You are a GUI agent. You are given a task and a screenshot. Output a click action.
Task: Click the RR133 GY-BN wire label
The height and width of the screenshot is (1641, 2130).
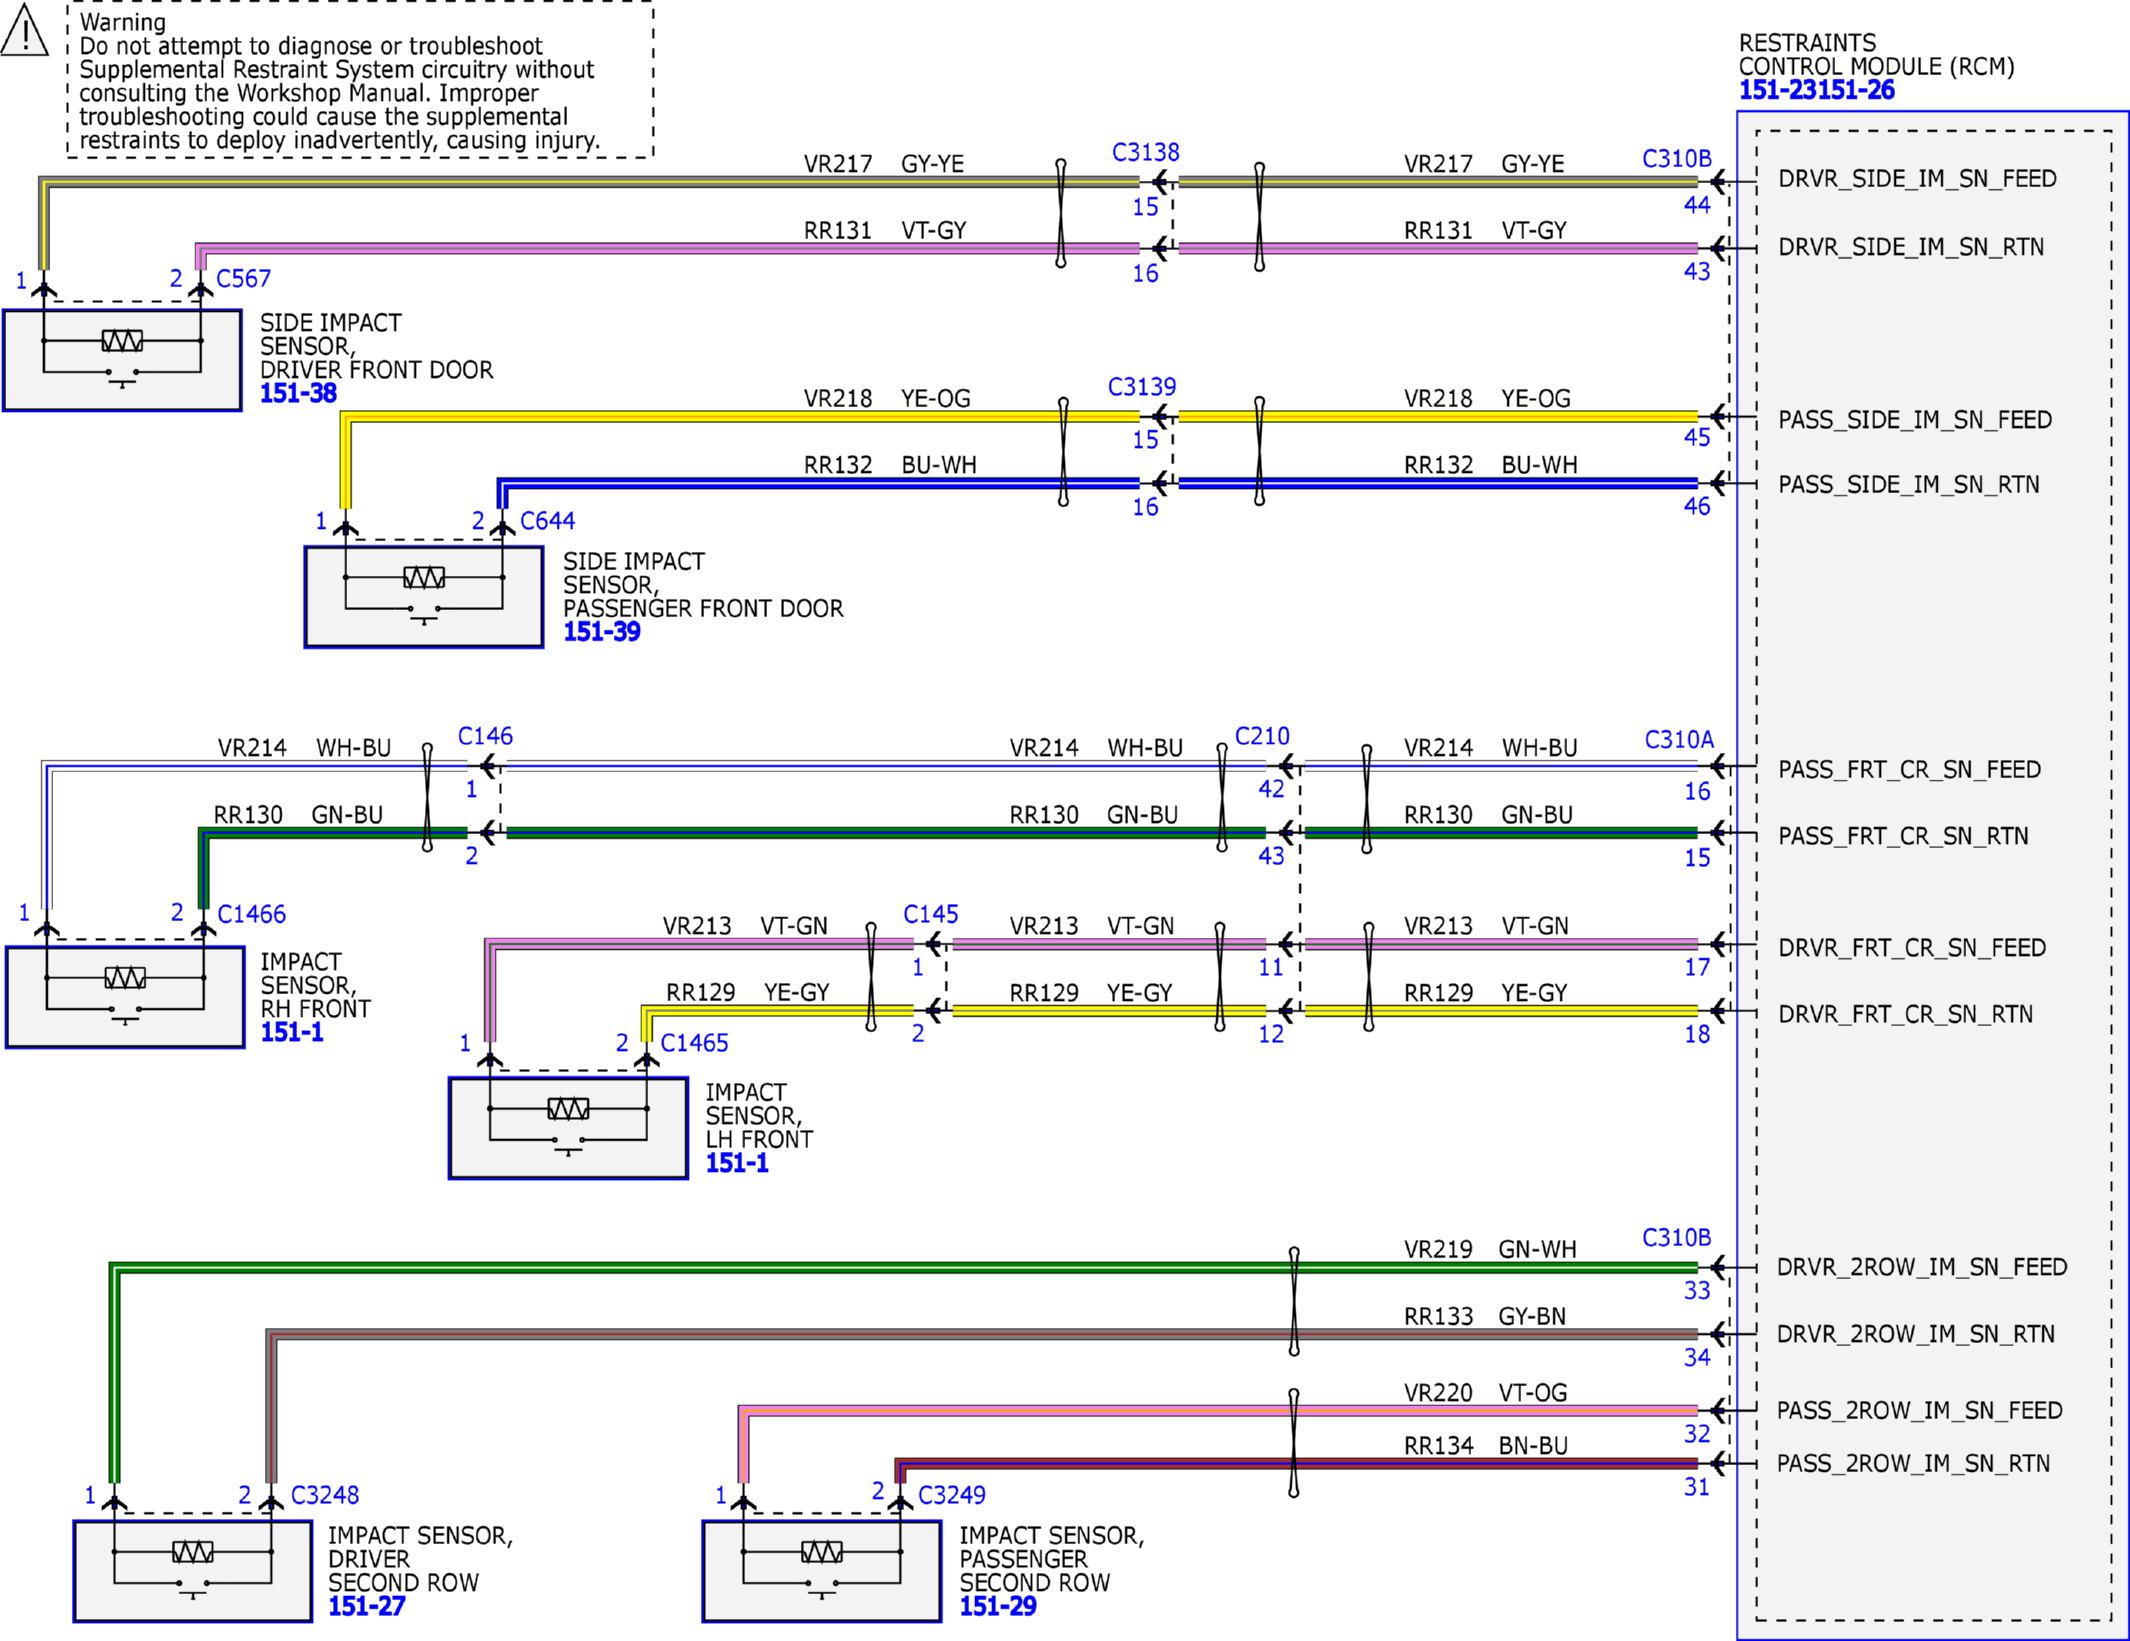pos(1485,1317)
